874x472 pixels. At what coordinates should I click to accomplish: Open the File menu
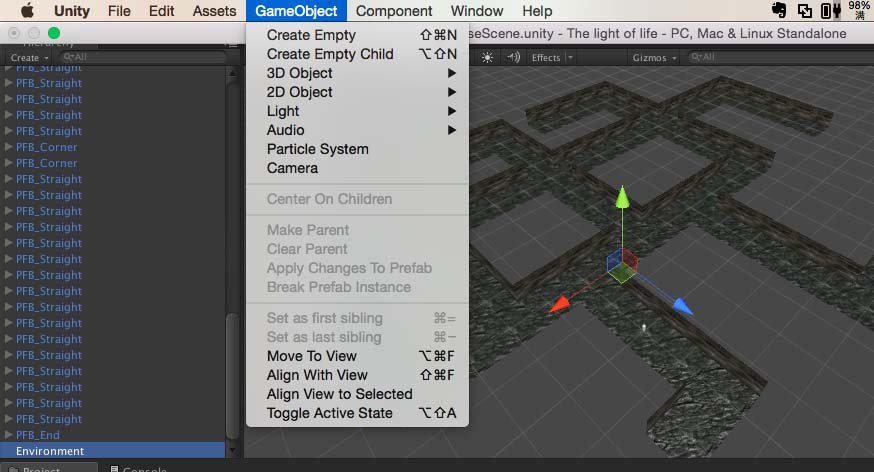coord(119,11)
